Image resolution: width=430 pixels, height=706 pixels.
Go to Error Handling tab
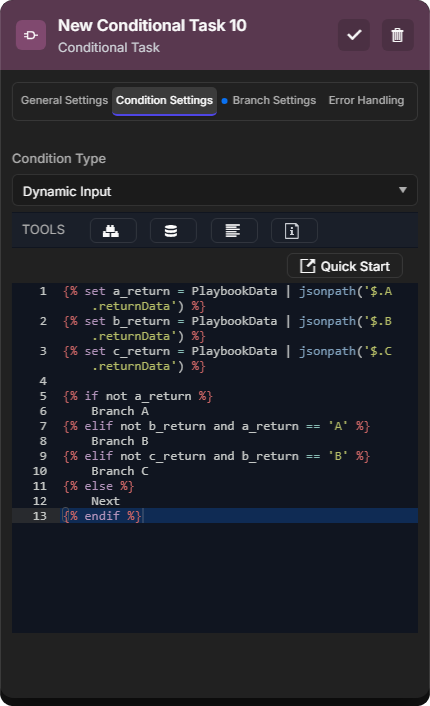click(x=366, y=100)
